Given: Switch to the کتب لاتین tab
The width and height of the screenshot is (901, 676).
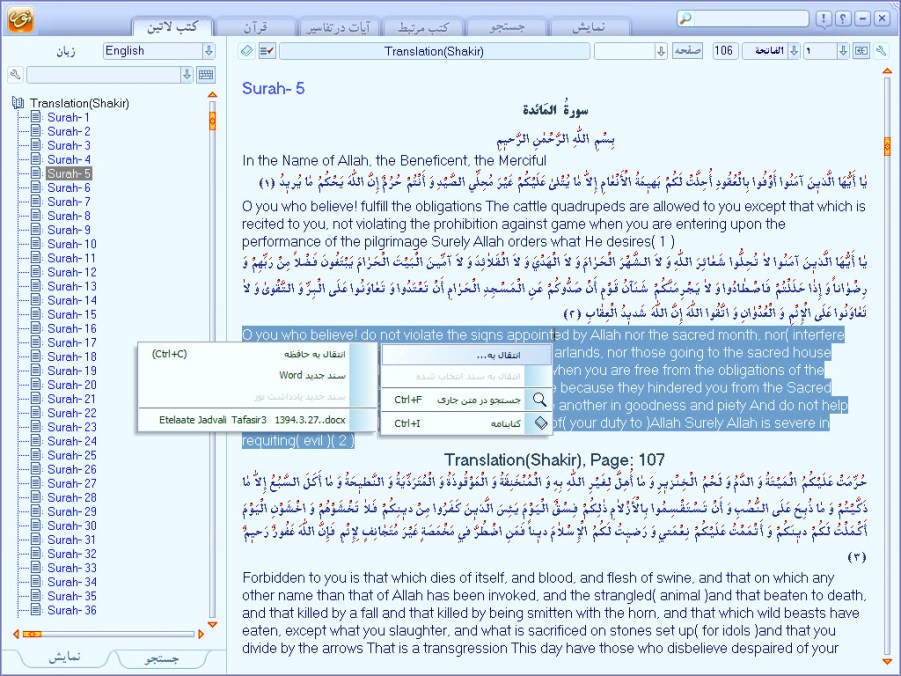Looking at the screenshot, I should (x=172, y=26).
